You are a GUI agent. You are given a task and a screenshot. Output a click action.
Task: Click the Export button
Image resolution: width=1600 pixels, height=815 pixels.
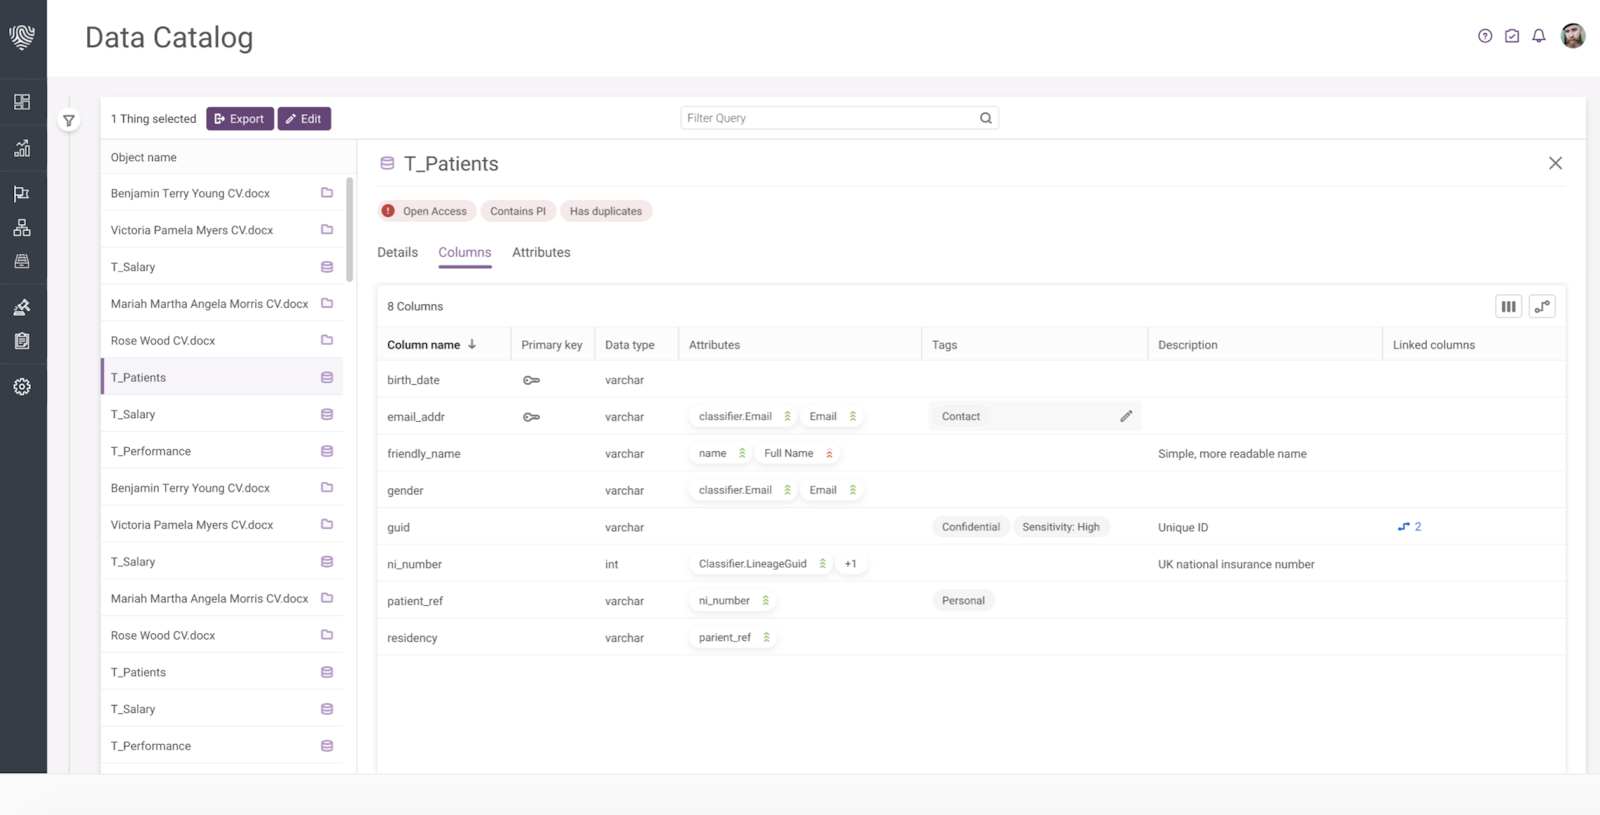click(x=240, y=119)
